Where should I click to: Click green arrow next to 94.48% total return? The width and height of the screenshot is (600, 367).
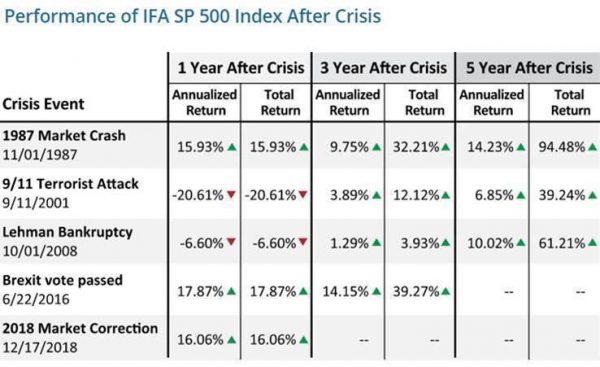(592, 147)
